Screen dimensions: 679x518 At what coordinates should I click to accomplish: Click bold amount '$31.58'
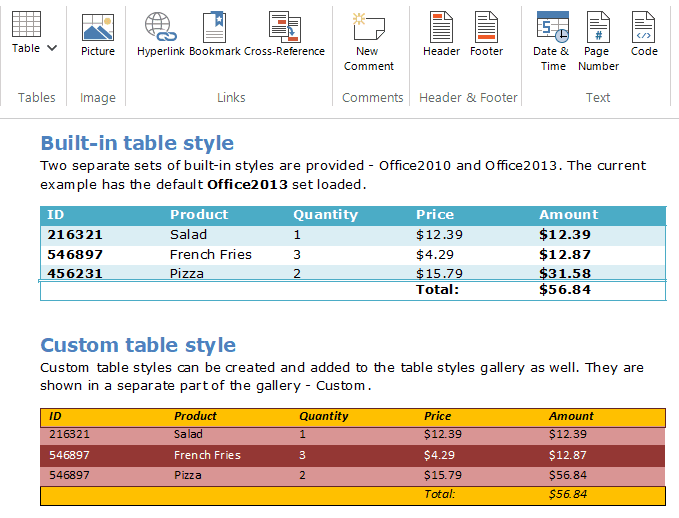[x=565, y=274]
